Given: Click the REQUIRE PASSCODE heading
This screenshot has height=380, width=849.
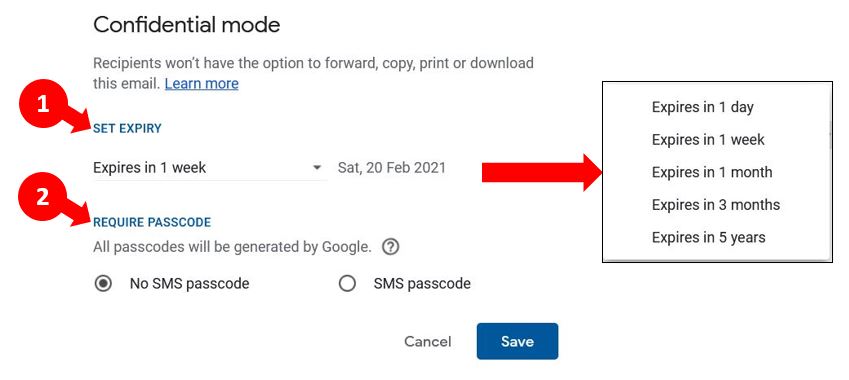Looking at the screenshot, I should click(152, 222).
